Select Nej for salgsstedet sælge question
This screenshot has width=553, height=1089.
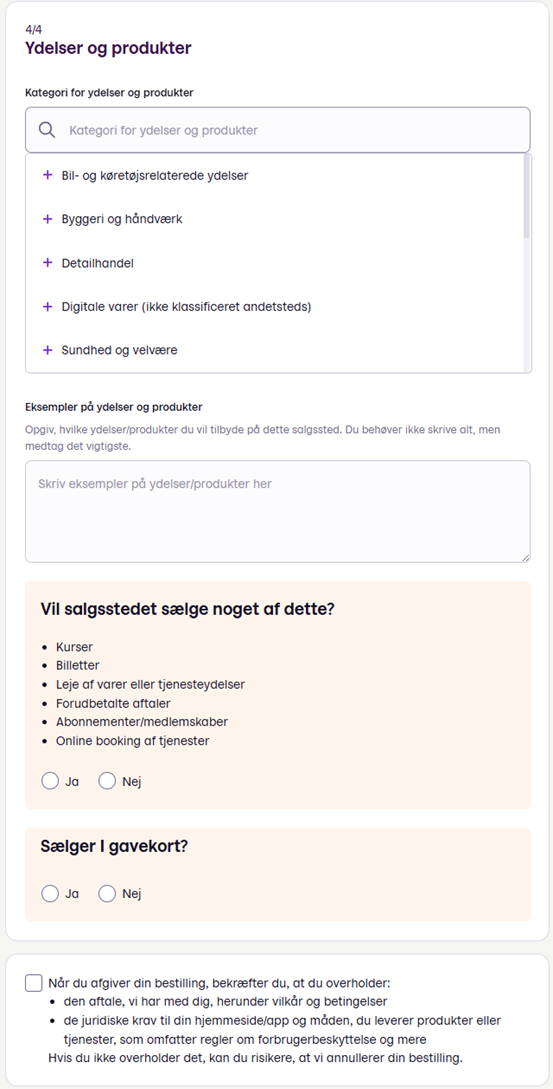click(x=107, y=781)
